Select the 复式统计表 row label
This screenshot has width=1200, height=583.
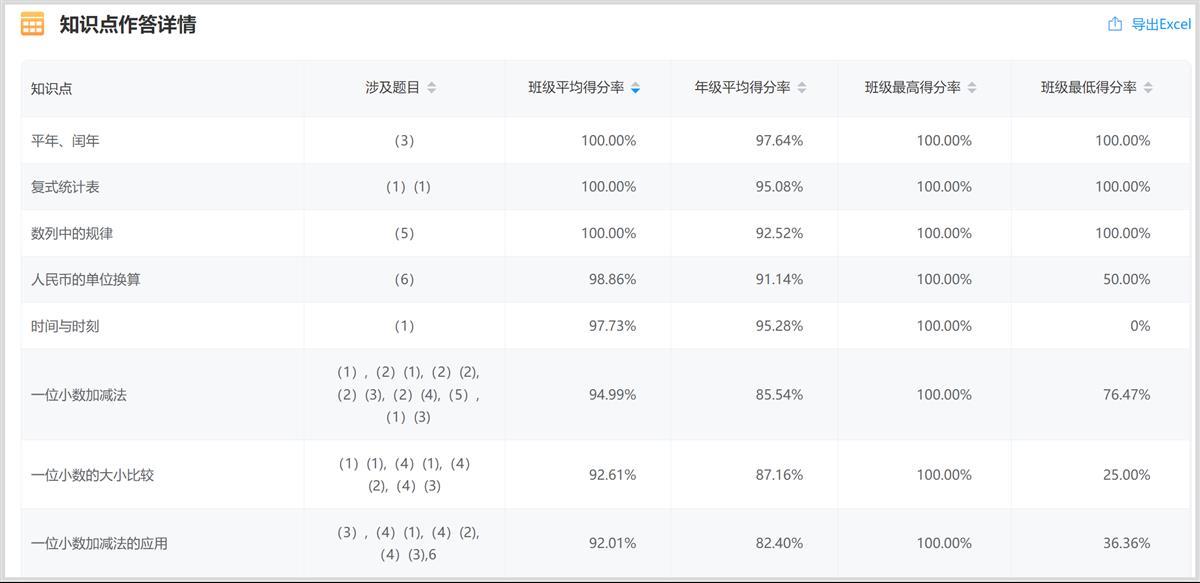65,187
